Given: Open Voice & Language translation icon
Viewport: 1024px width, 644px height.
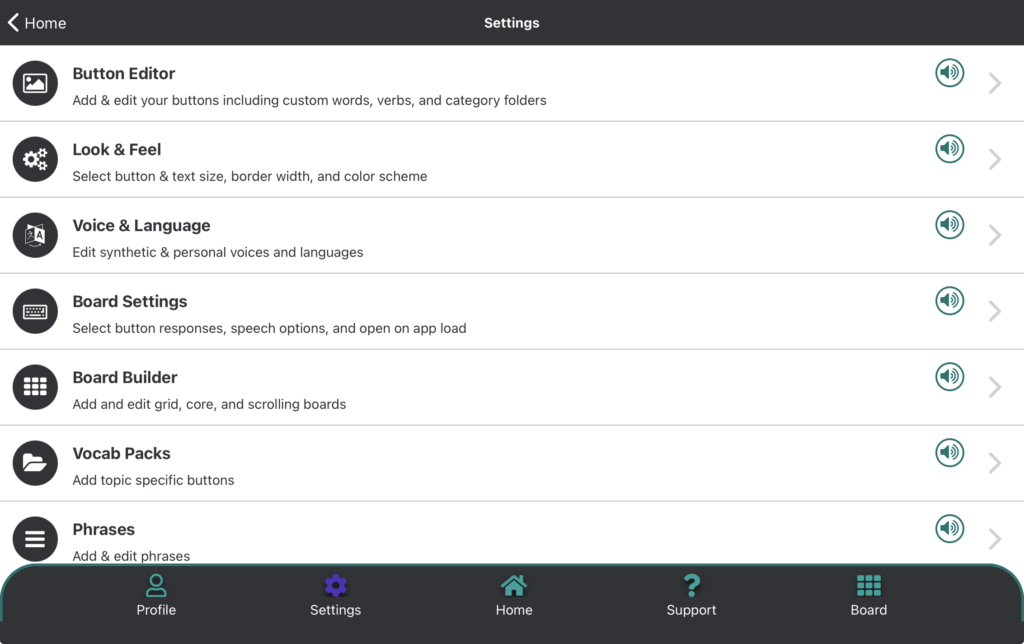Looking at the screenshot, I should 35,235.
